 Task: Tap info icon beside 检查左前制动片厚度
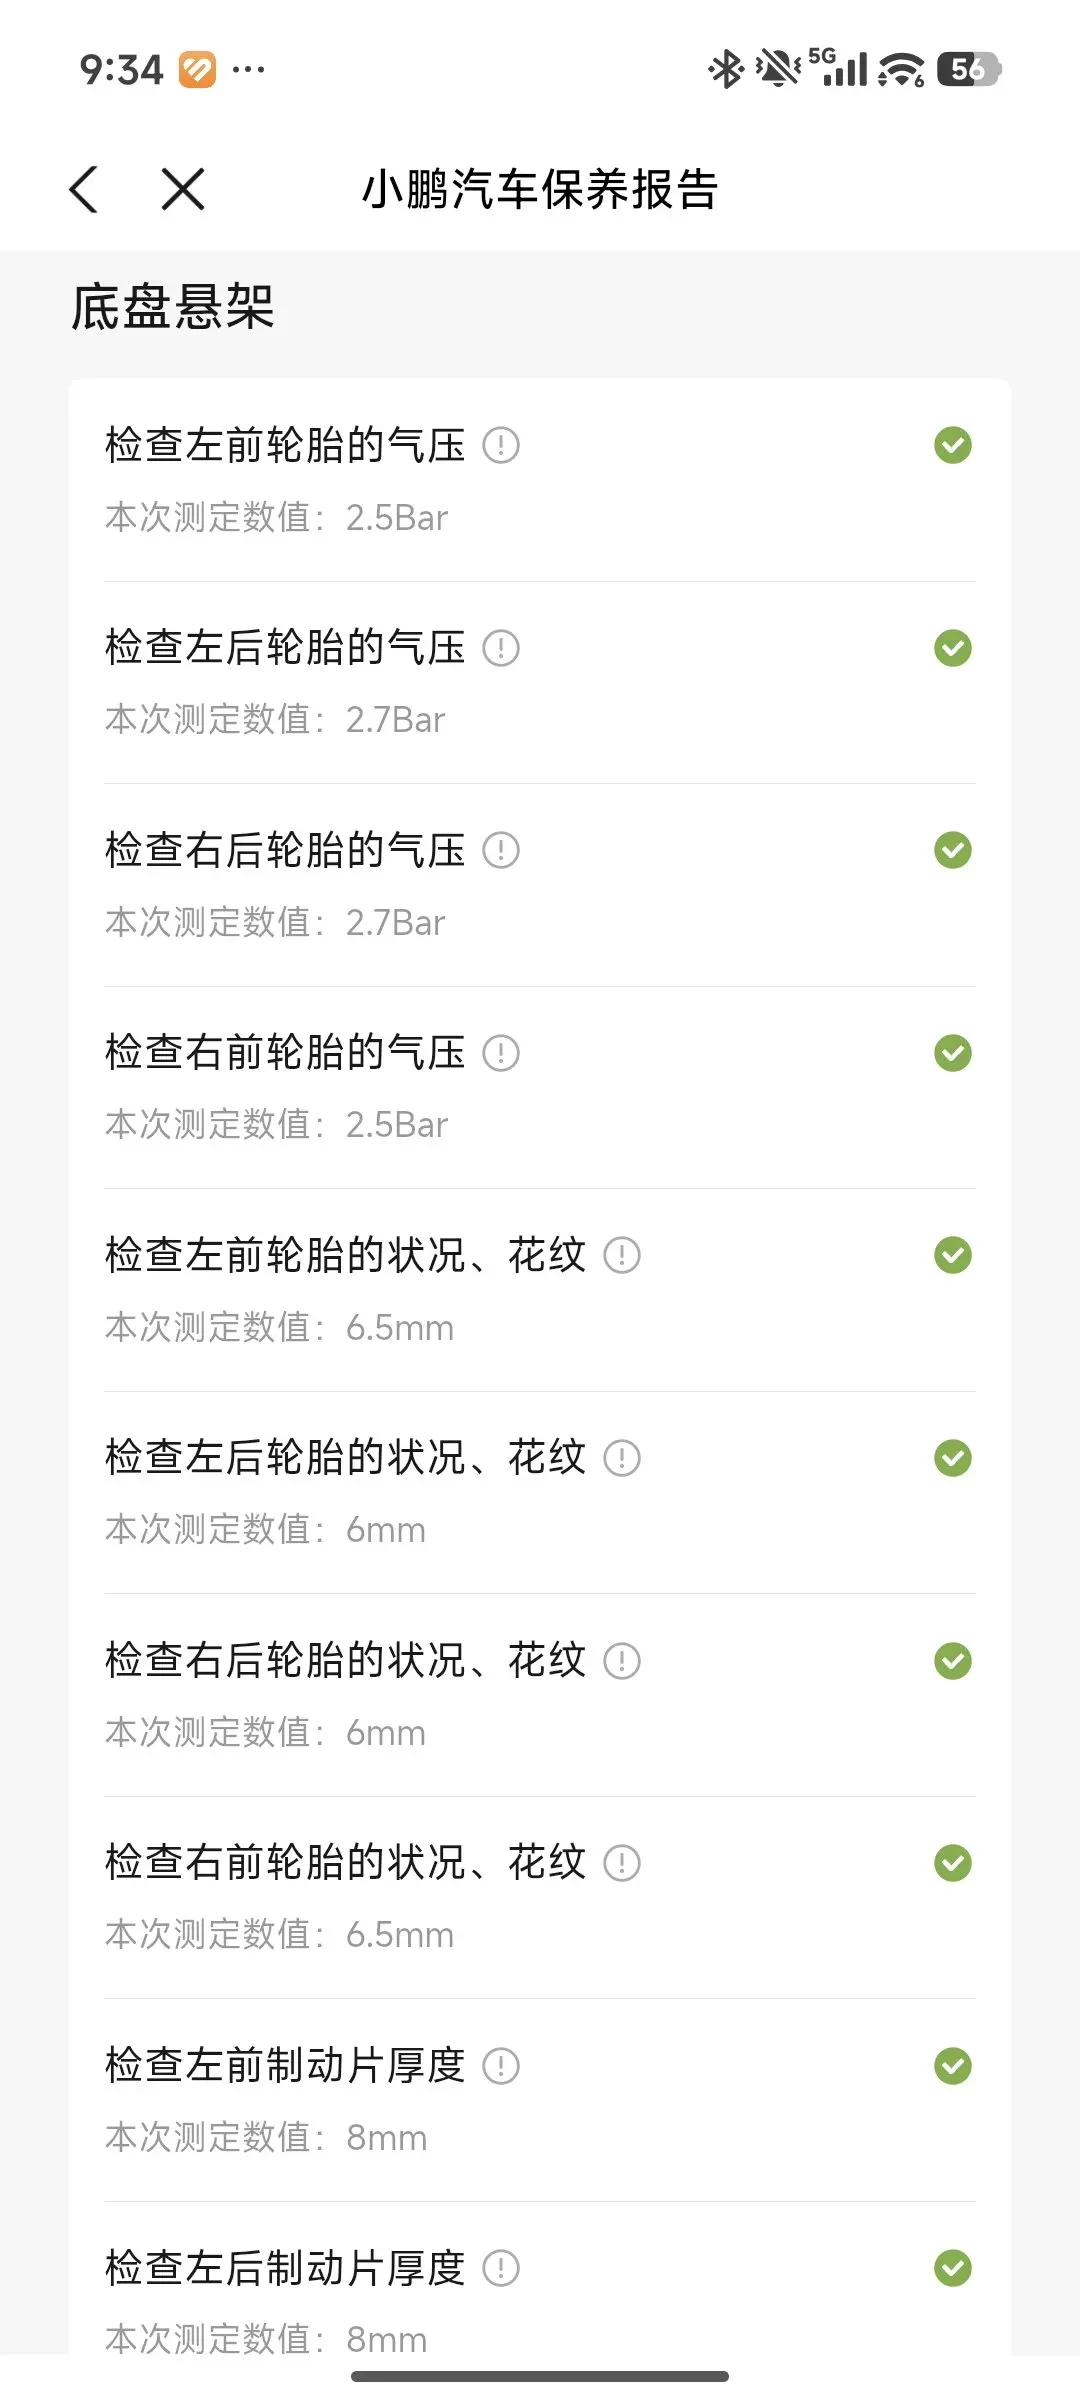tap(501, 2066)
